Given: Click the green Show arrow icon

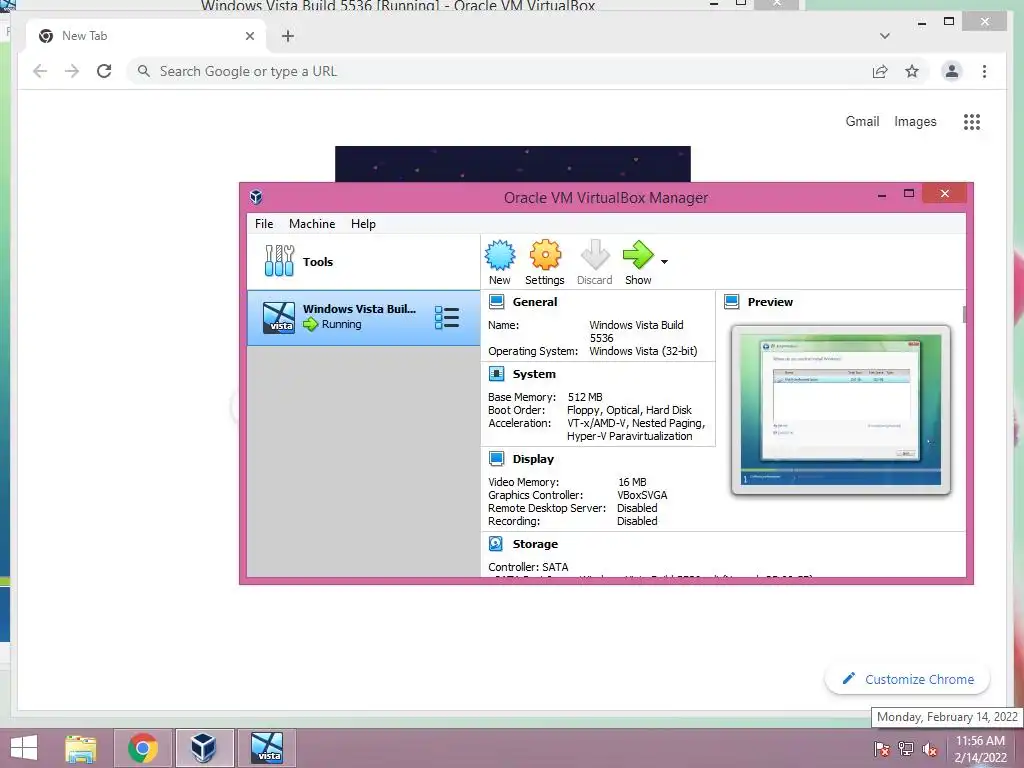Looking at the screenshot, I should (x=638, y=255).
